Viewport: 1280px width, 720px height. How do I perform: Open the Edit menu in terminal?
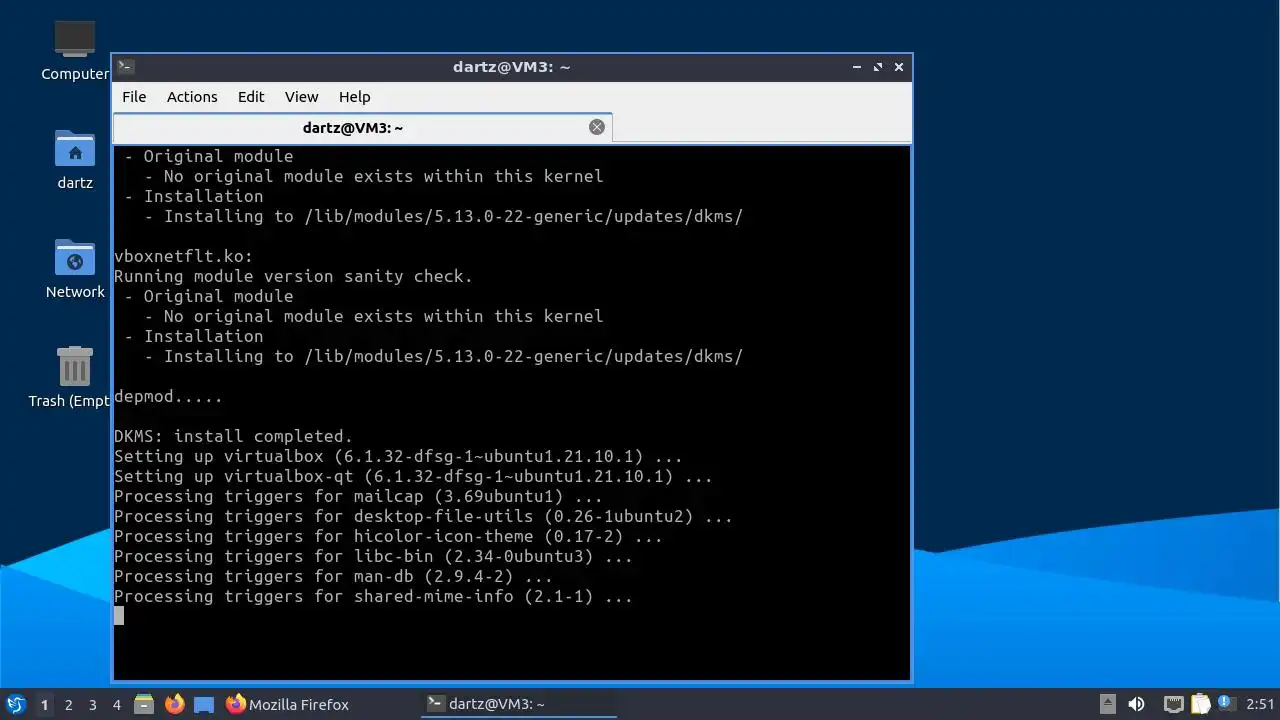click(251, 97)
